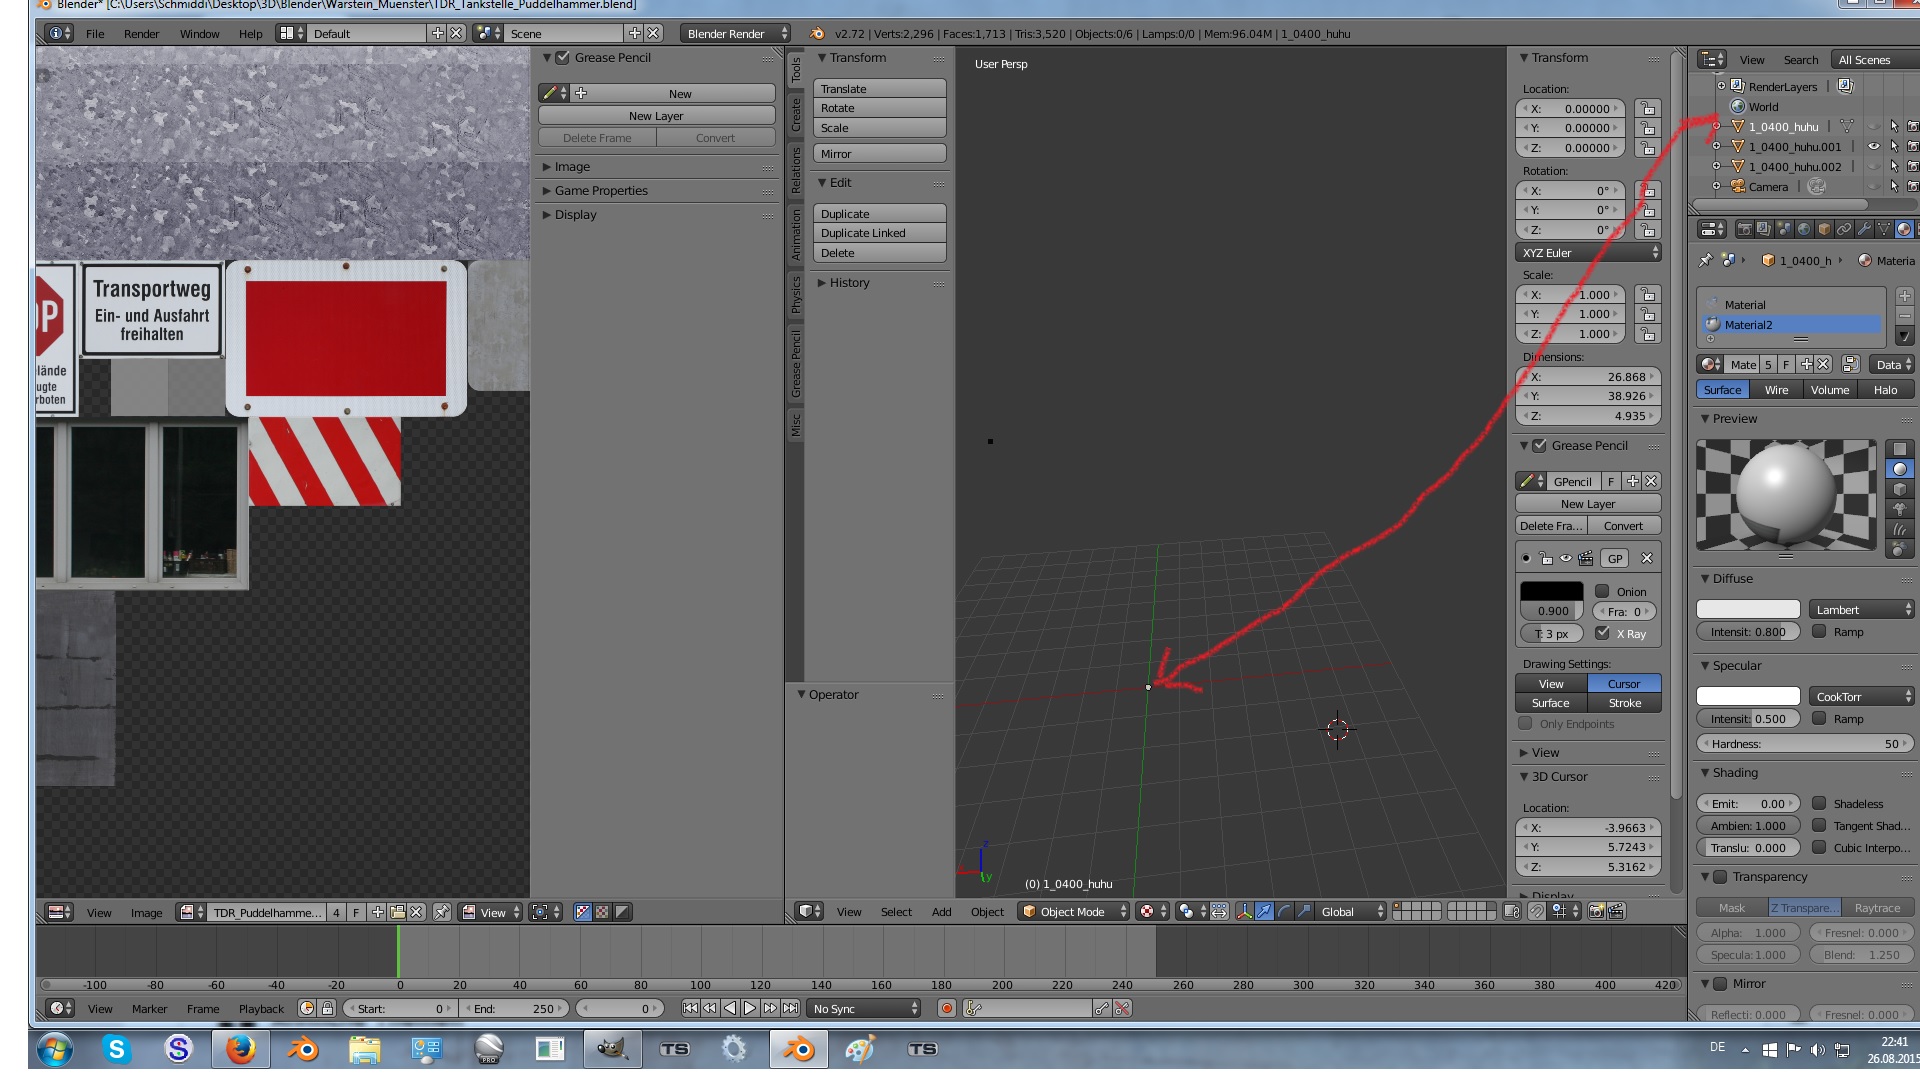Image resolution: width=1920 pixels, height=1080 pixels.
Task: Switch to the Wire material type tab
Action: pos(1776,390)
